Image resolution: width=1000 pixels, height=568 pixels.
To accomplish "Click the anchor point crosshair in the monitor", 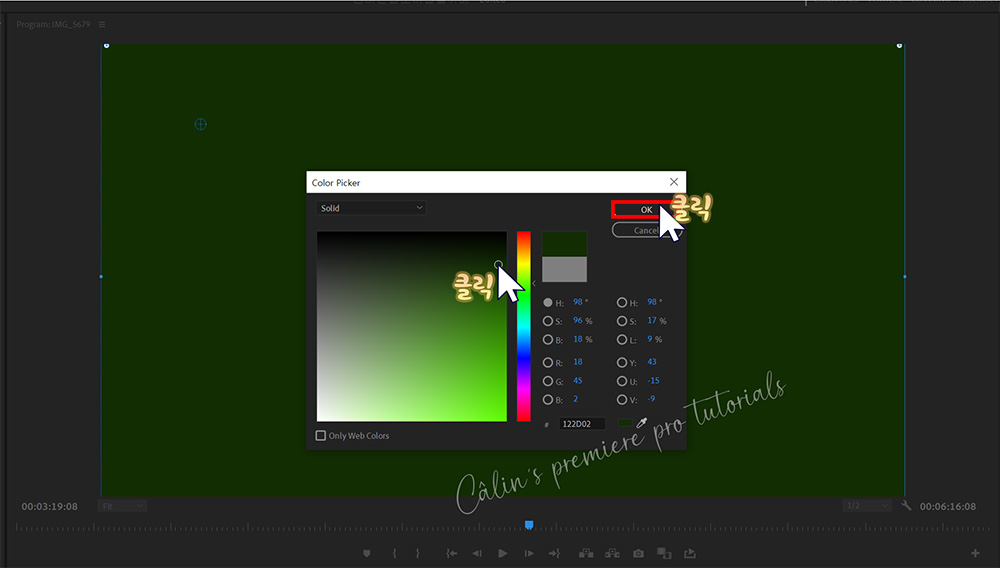I will point(200,124).
